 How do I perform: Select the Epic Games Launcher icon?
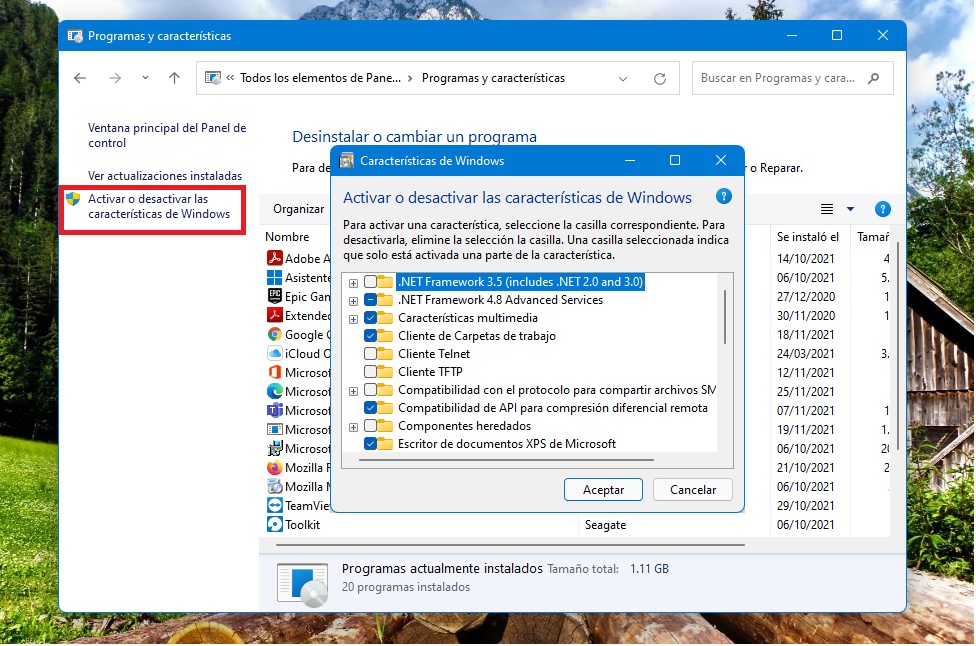[273, 297]
